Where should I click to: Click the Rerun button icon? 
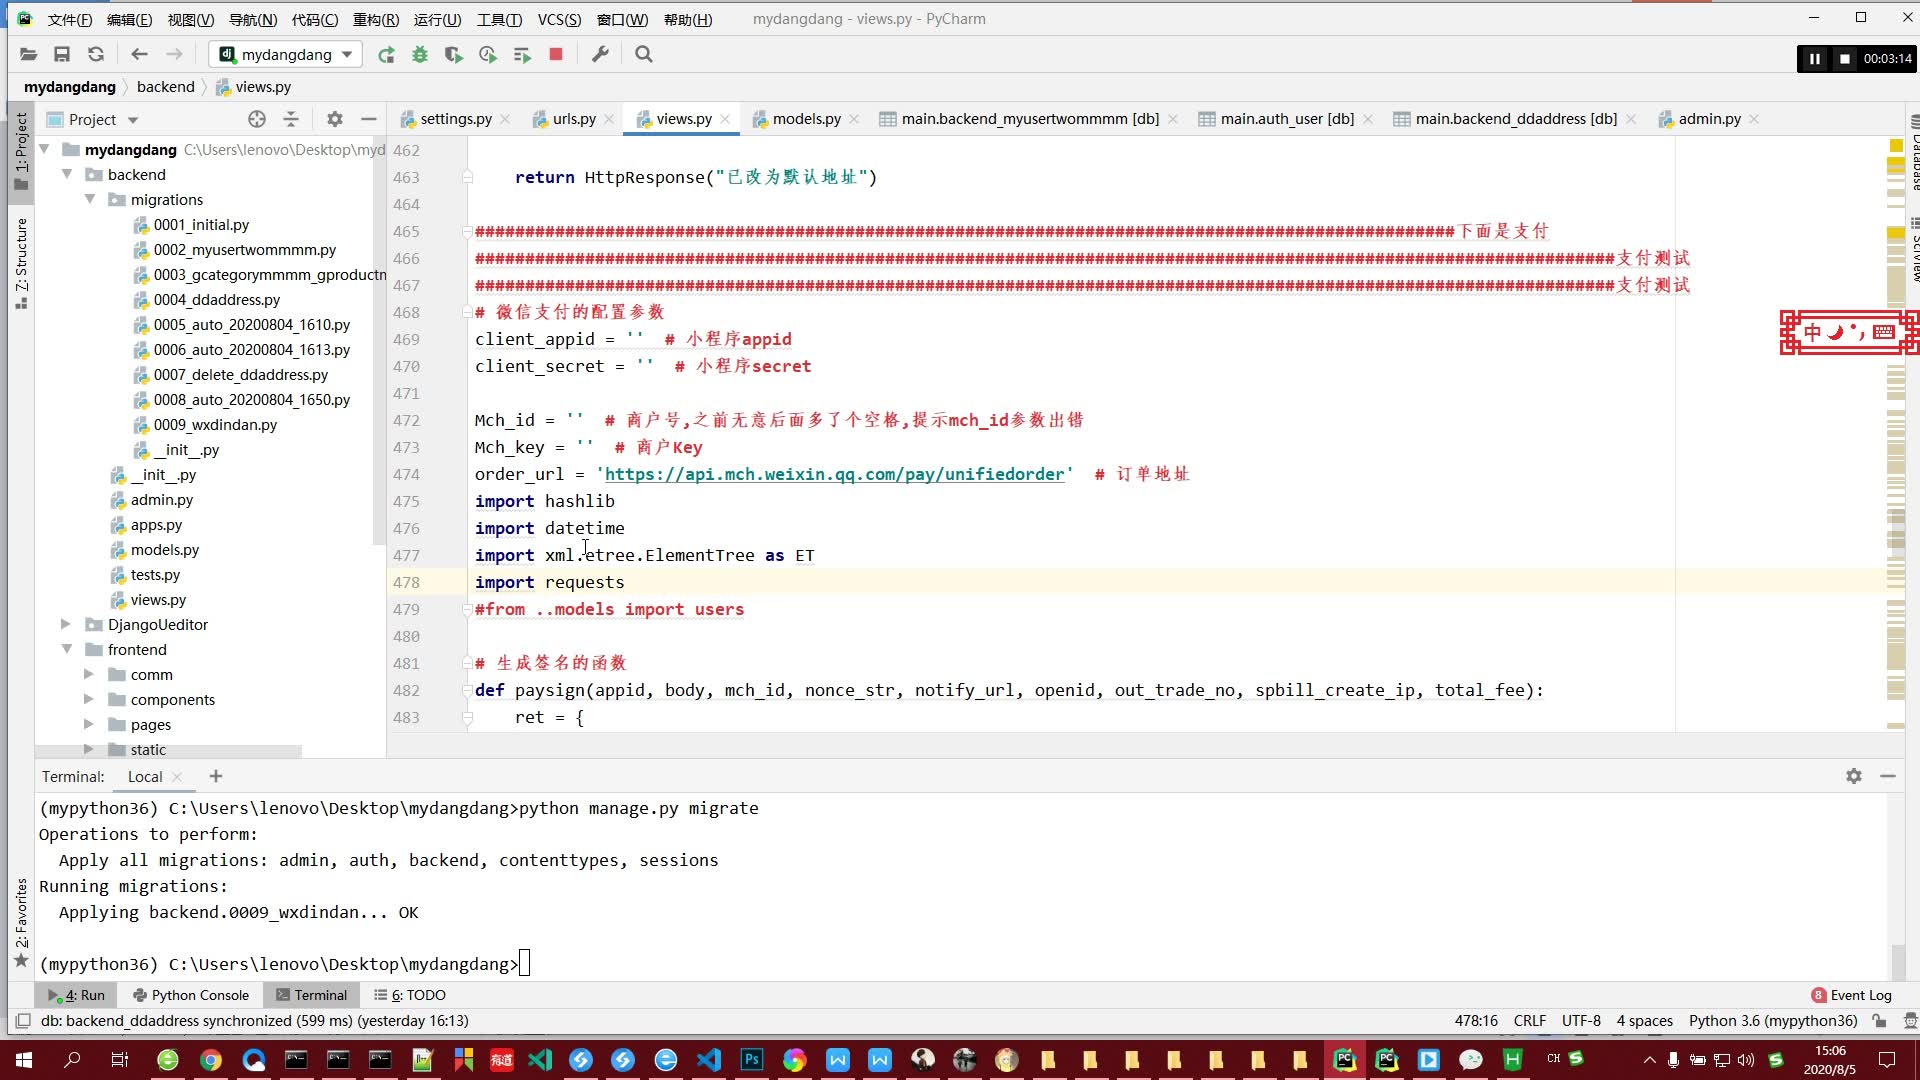(x=386, y=54)
